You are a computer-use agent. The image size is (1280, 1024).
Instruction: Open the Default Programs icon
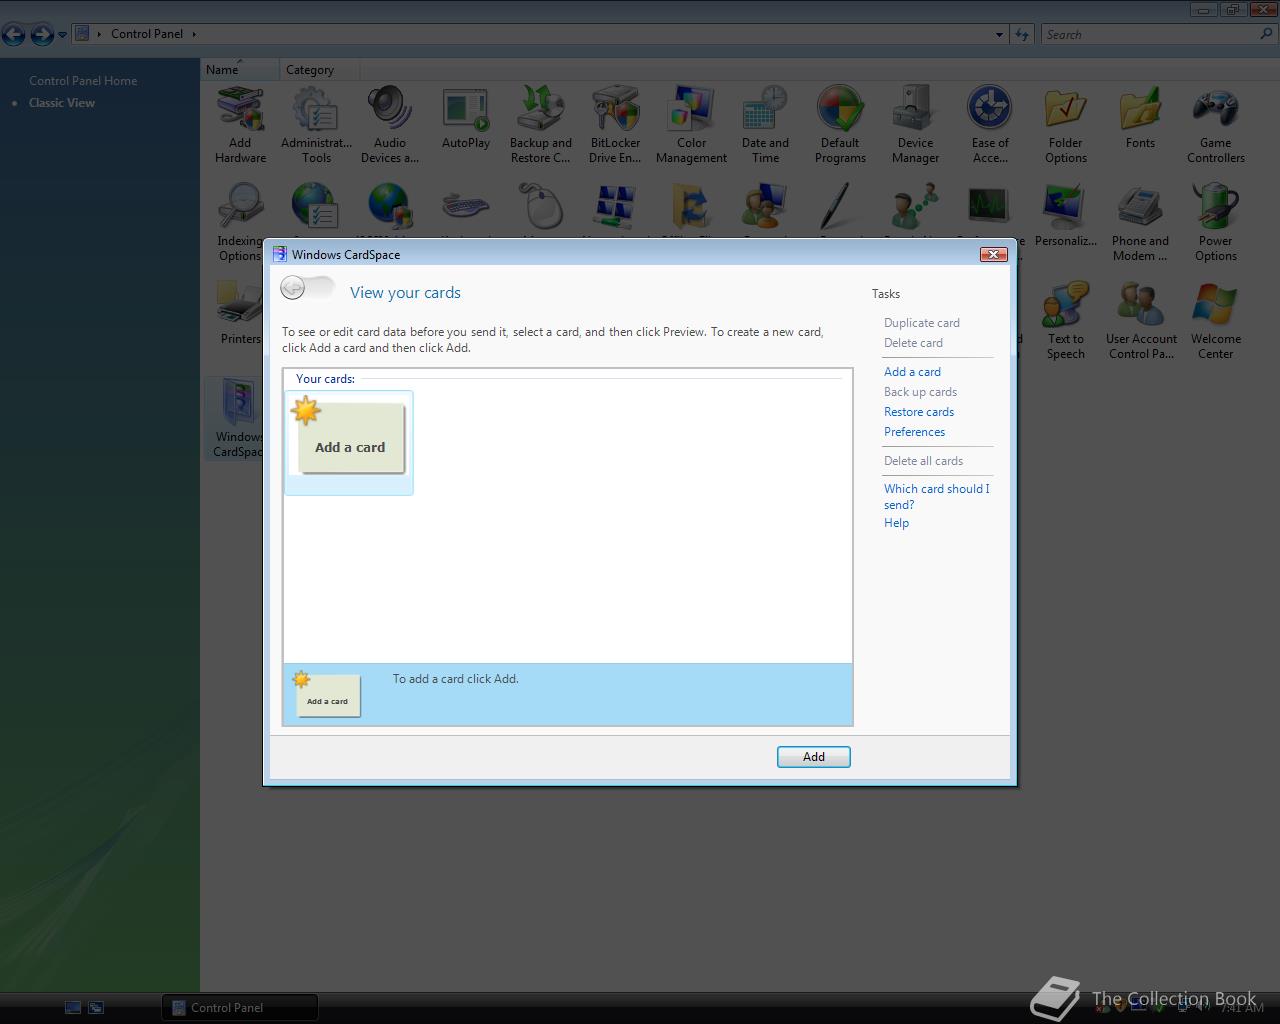coord(840,125)
